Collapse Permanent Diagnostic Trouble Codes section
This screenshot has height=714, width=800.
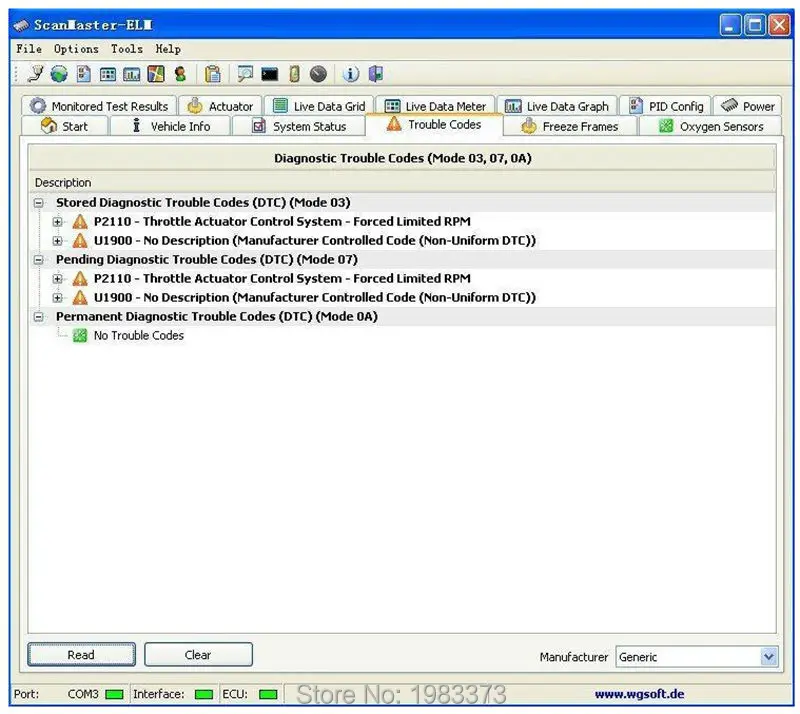[x=38, y=317]
